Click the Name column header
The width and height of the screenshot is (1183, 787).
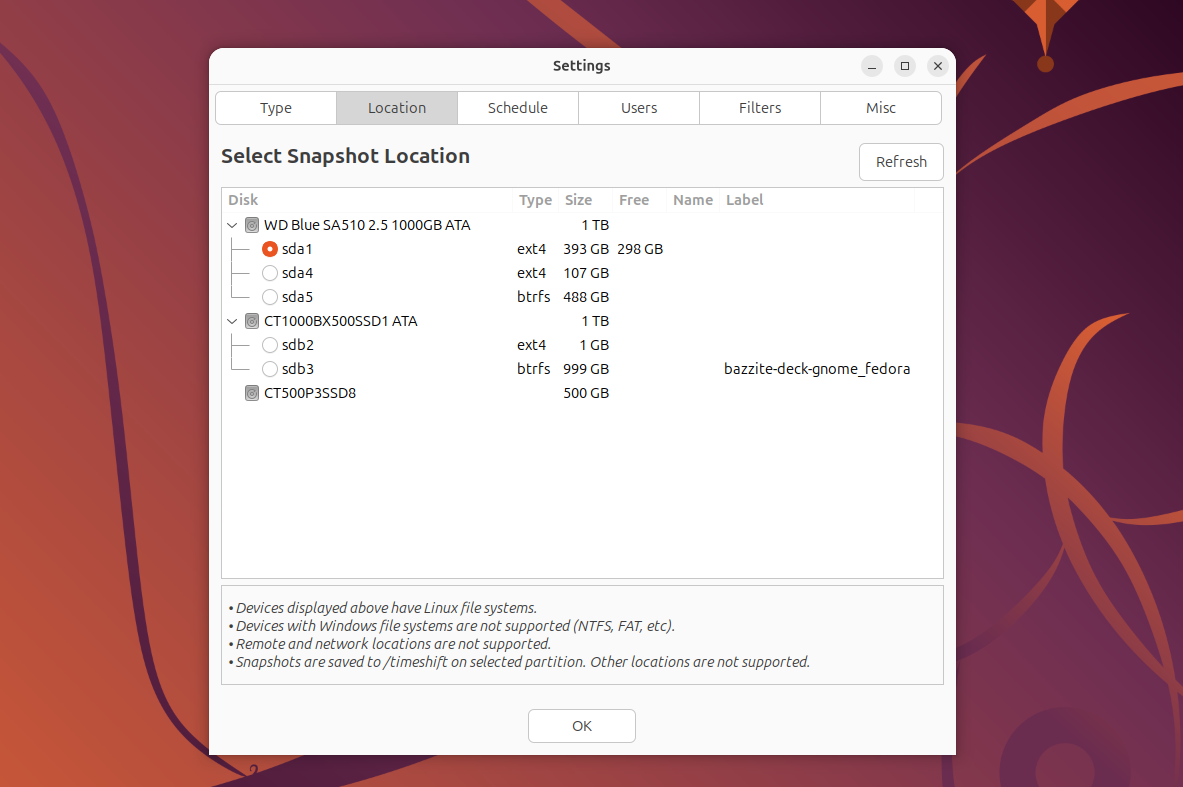pos(693,200)
